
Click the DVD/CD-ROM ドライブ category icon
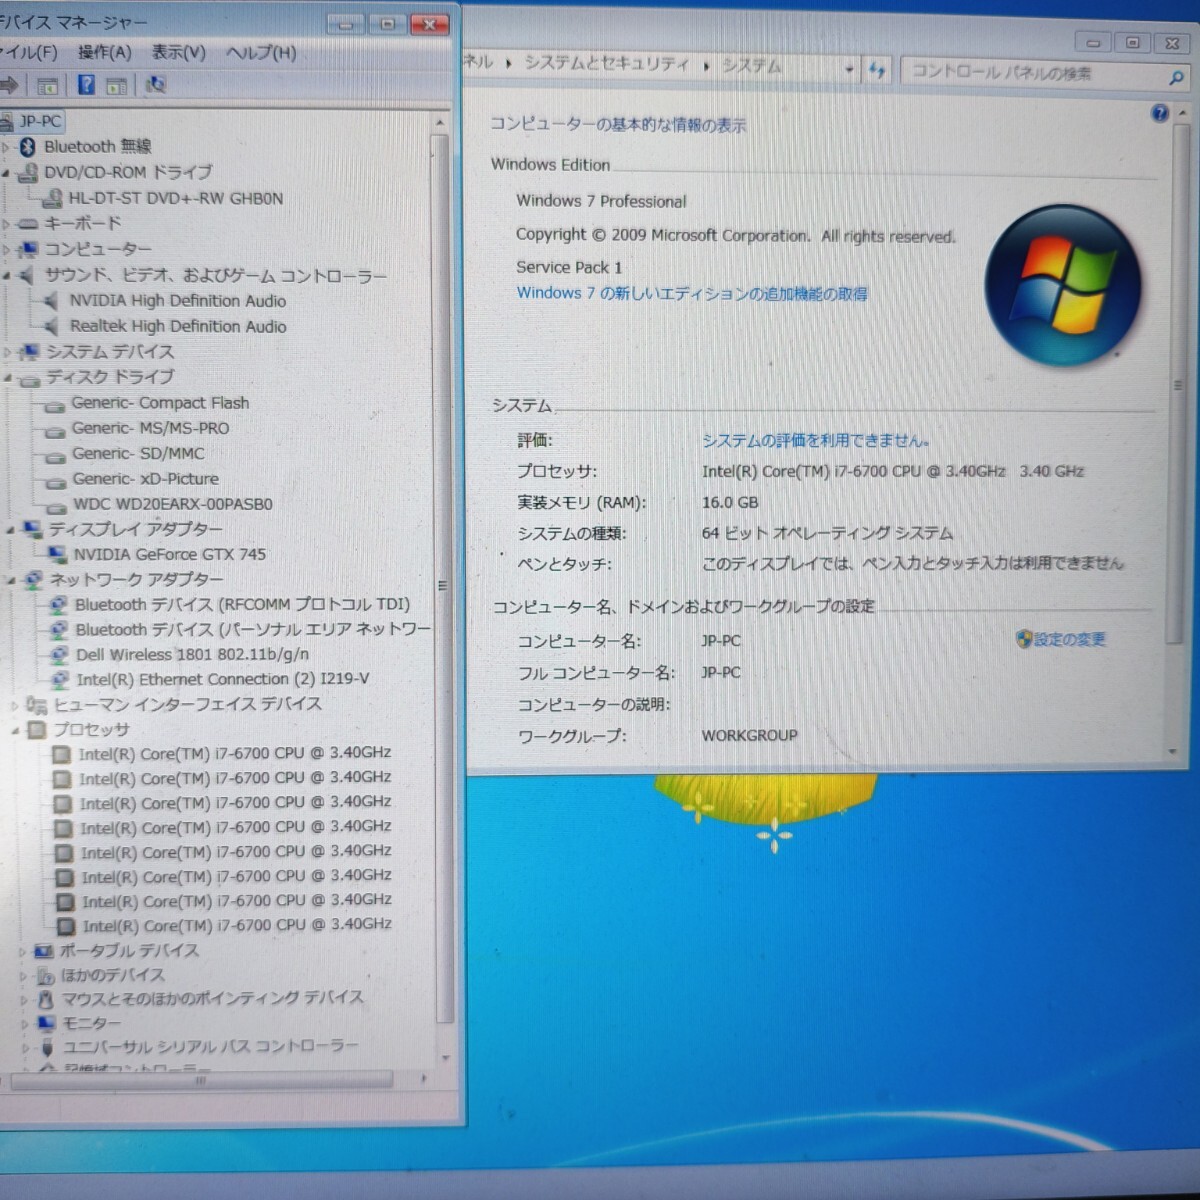click(x=29, y=172)
